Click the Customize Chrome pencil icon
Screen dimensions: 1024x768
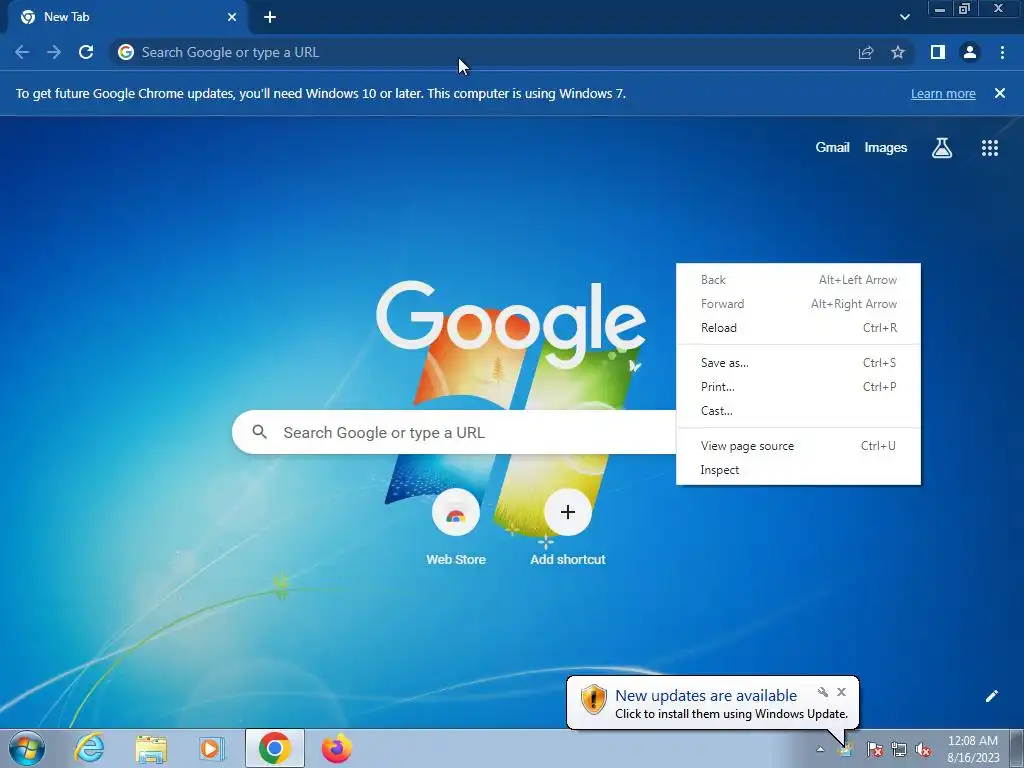point(991,696)
